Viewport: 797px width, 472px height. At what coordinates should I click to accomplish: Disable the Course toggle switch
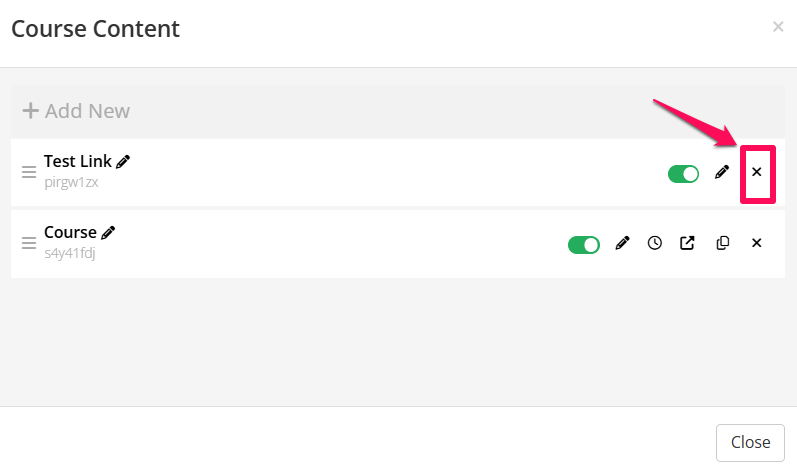pyautogui.click(x=583, y=244)
